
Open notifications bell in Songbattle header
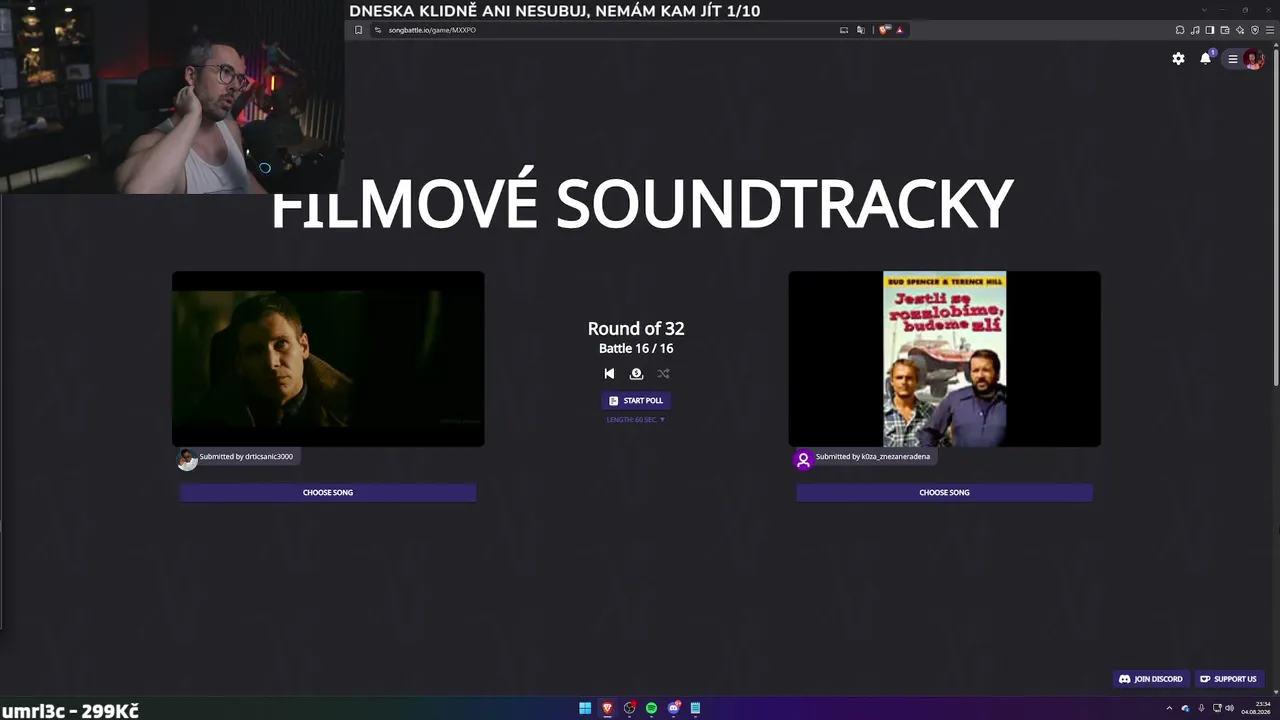1206,58
